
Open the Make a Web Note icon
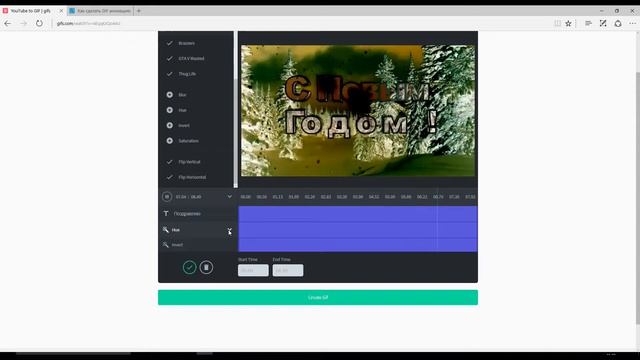pos(603,24)
